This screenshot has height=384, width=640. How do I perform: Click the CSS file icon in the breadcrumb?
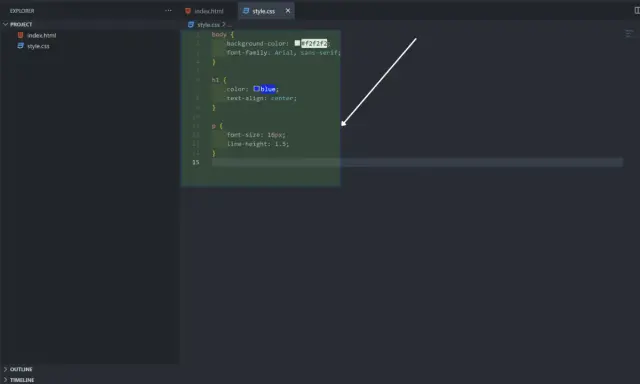pyautogui.click(x=191, y=25)
